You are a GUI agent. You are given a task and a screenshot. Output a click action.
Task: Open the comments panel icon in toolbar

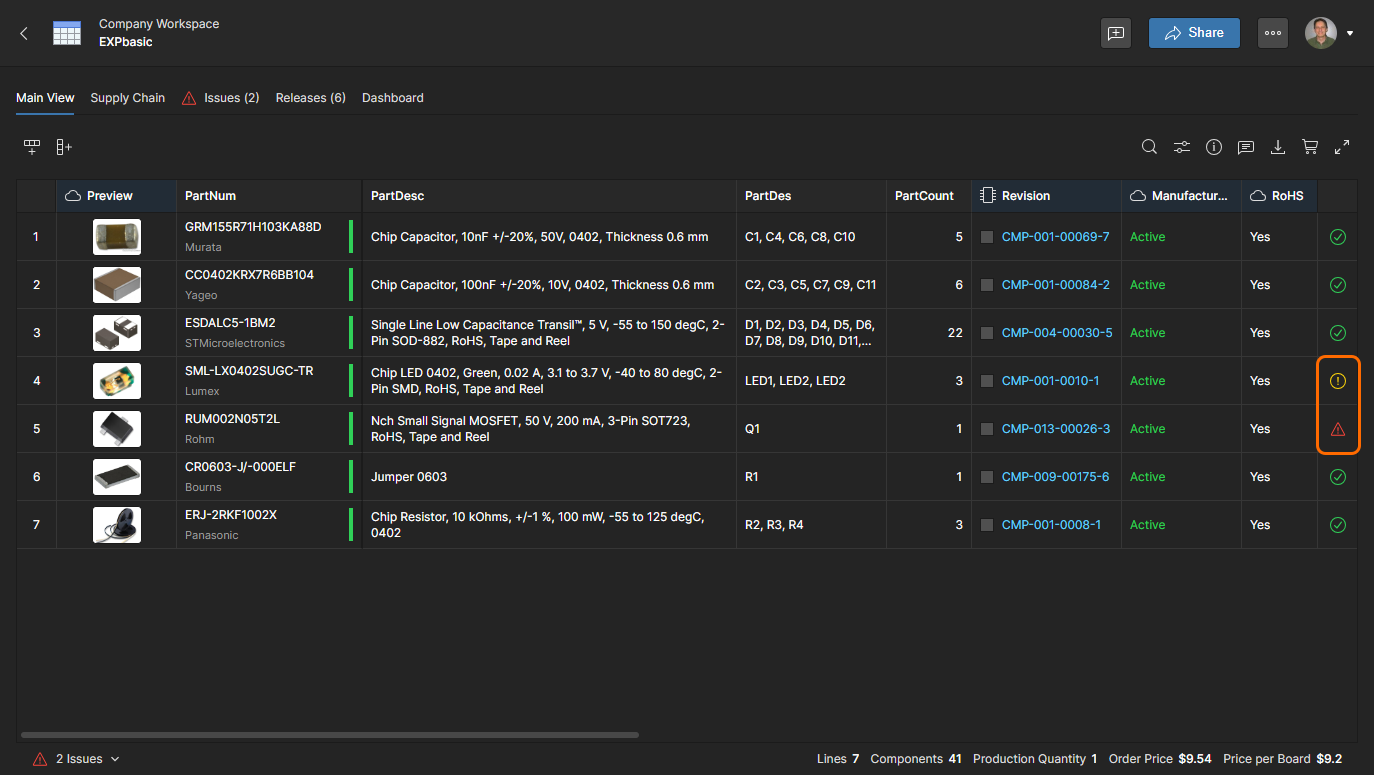click(1246, 147)
